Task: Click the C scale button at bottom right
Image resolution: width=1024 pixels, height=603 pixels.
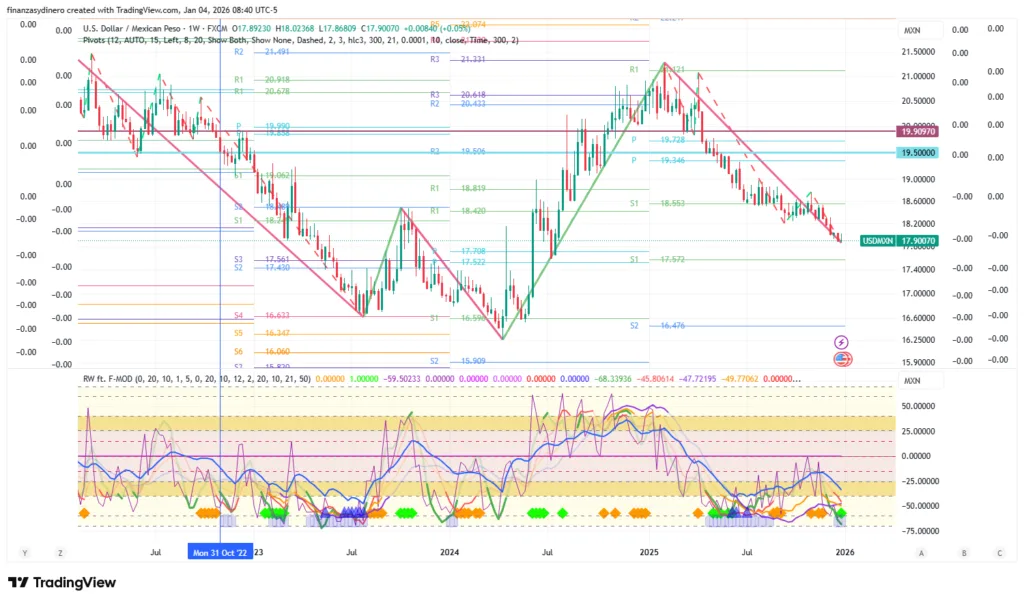Action: pos(998,552)
